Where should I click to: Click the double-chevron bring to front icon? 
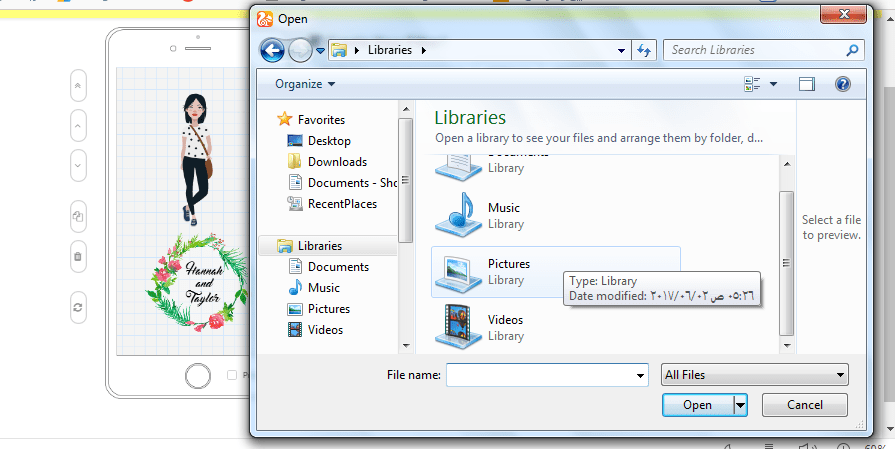click(x=78, y=86)
